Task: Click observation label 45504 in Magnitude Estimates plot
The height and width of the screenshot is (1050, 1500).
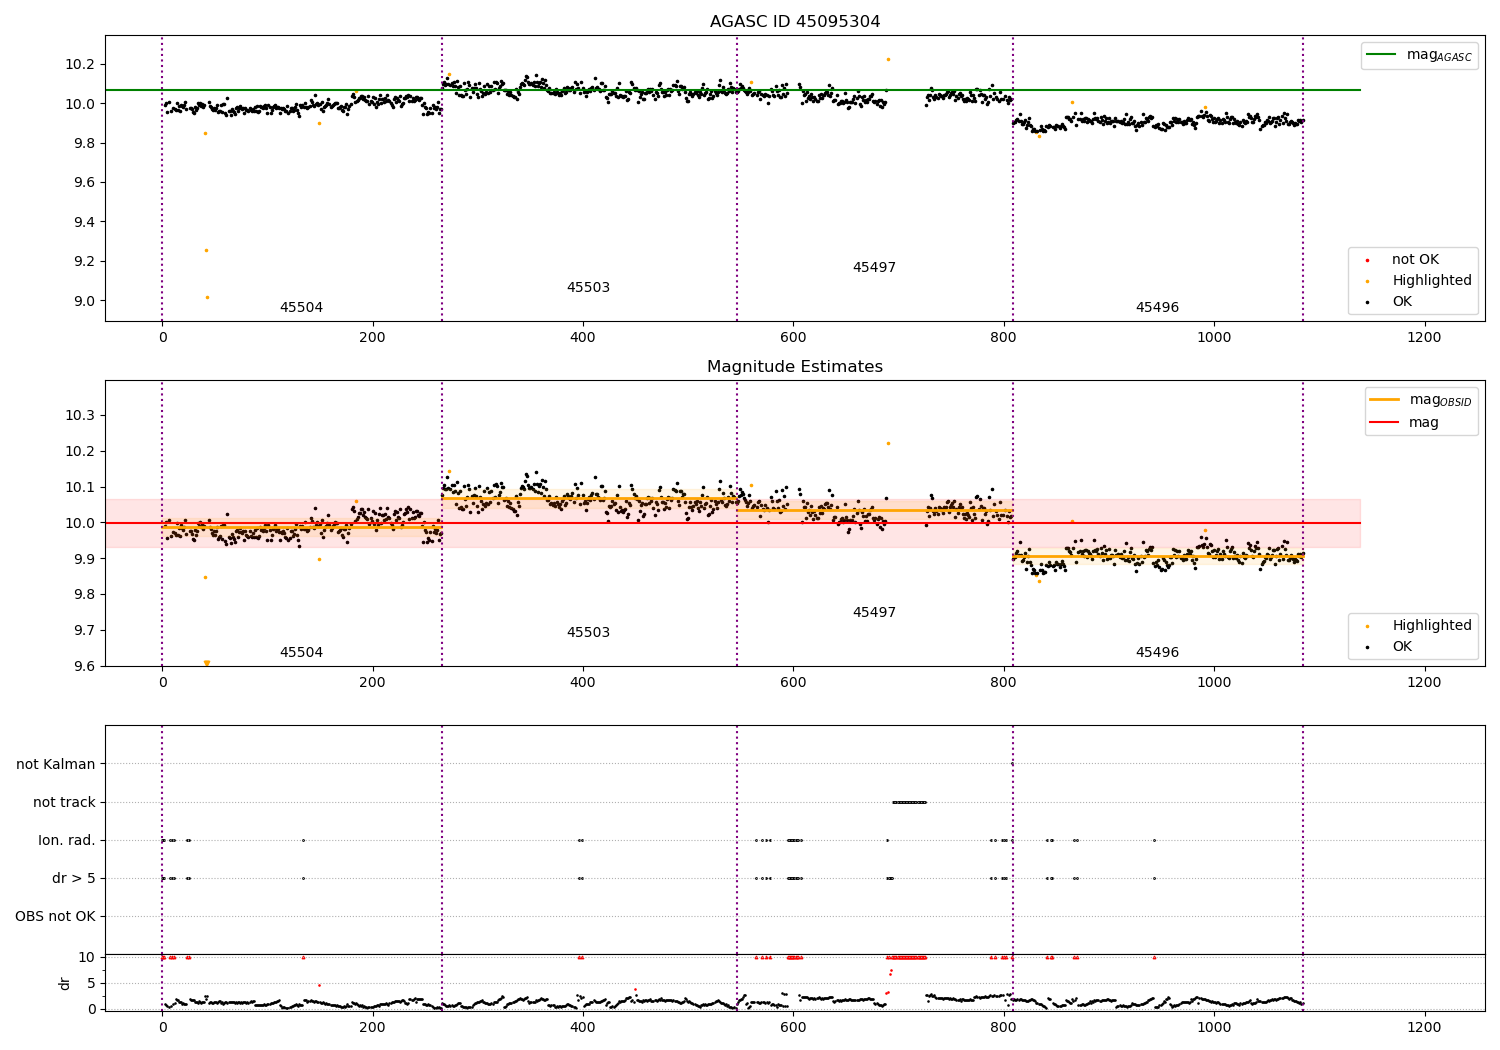Action: pyautogui.click(x=301, y=653)
